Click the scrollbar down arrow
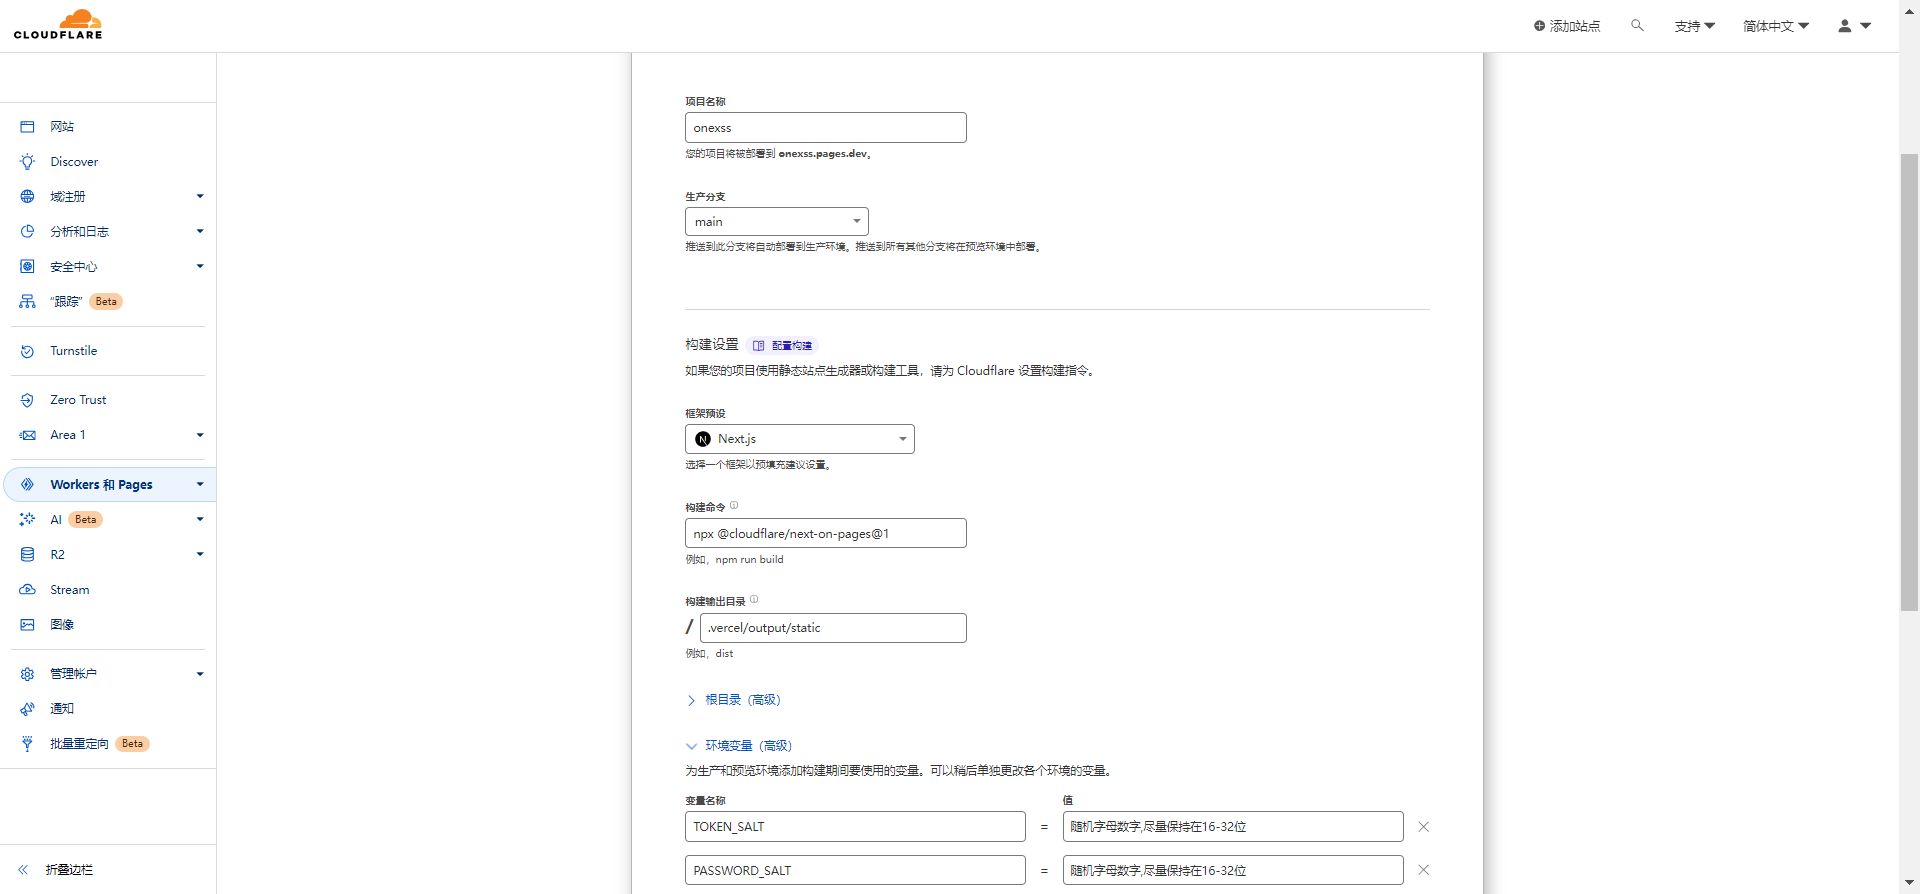The height and width of the screenshot is (894, 1920). (1909, 883)
